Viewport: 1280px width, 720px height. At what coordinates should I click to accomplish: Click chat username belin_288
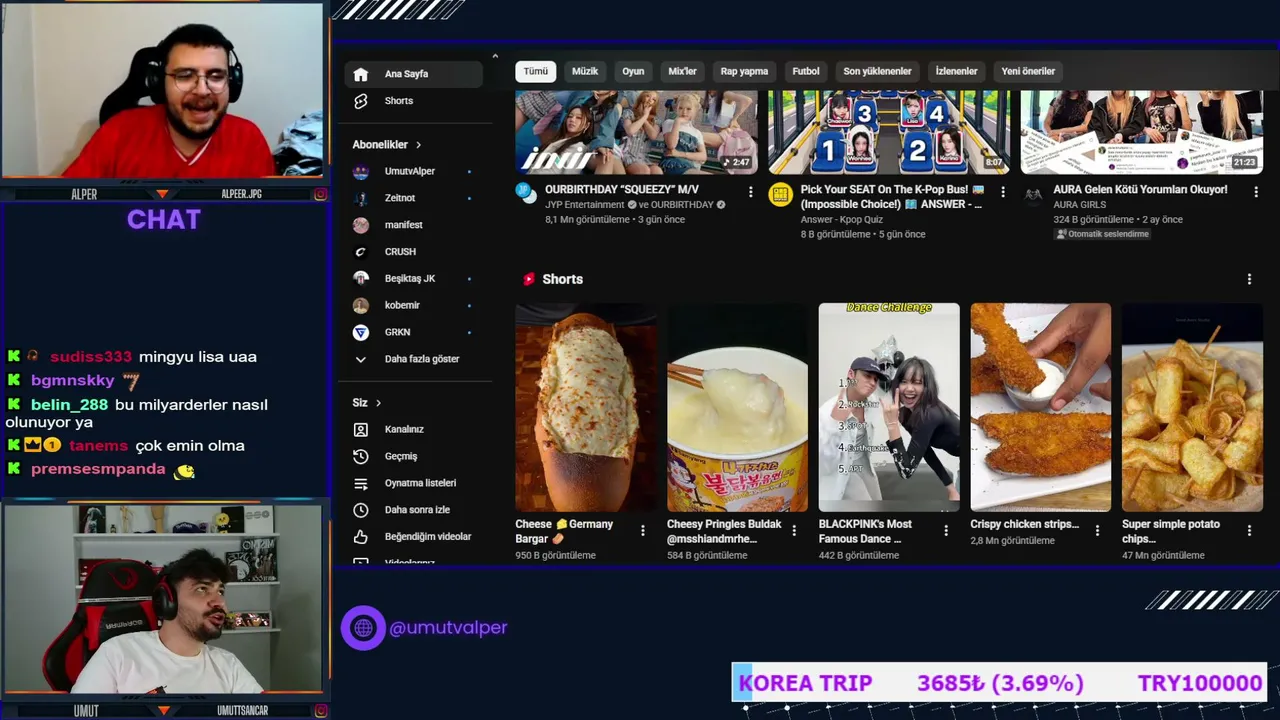click(x=69, y=405)
